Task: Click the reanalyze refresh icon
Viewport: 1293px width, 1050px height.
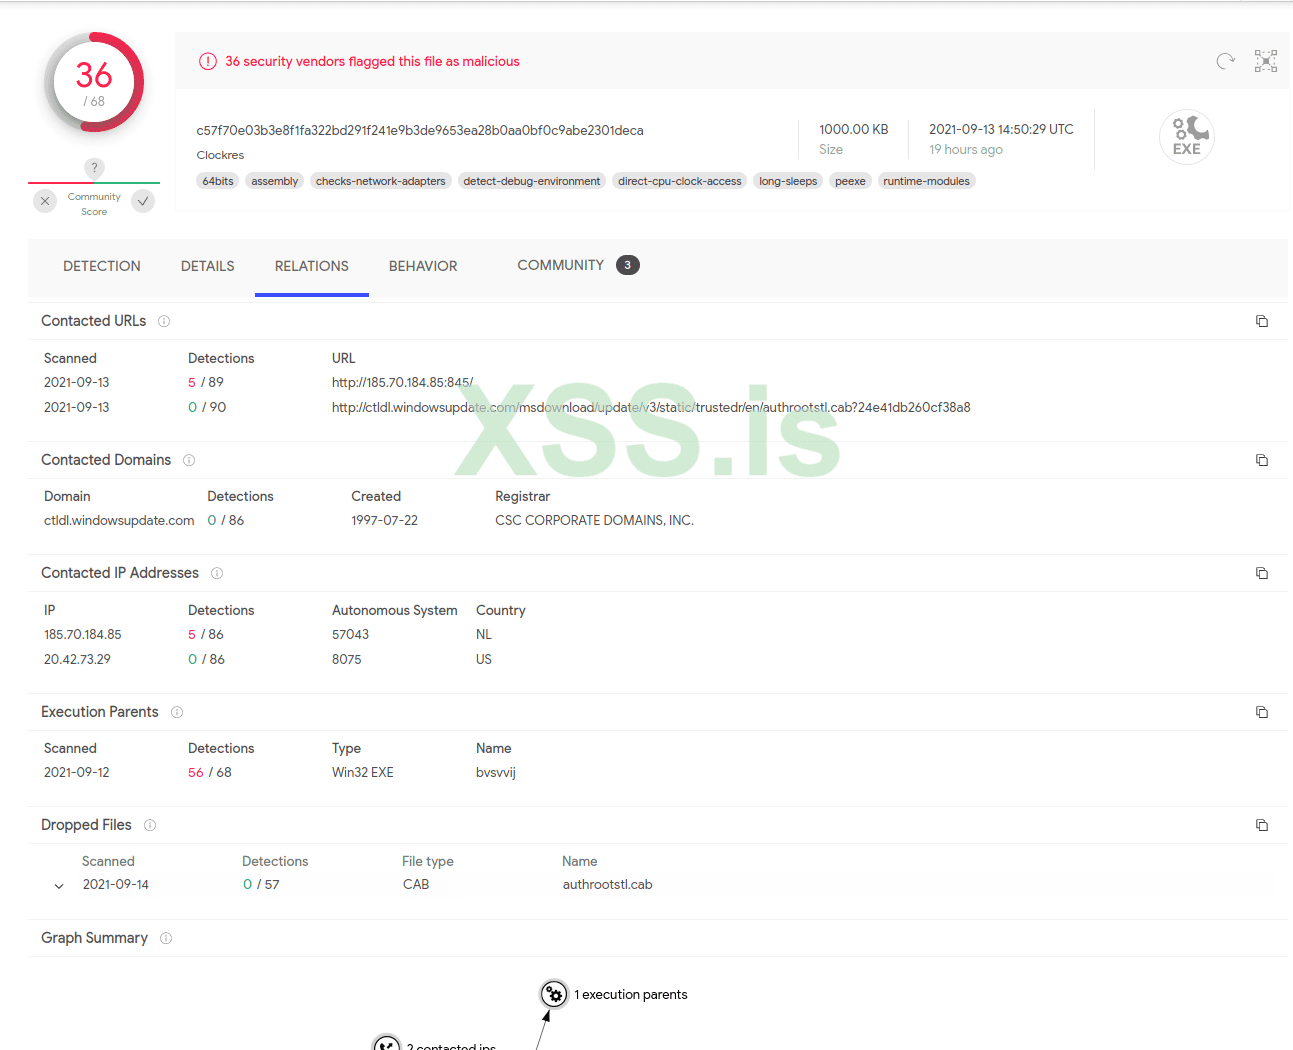Action: tap(1225, 61)
